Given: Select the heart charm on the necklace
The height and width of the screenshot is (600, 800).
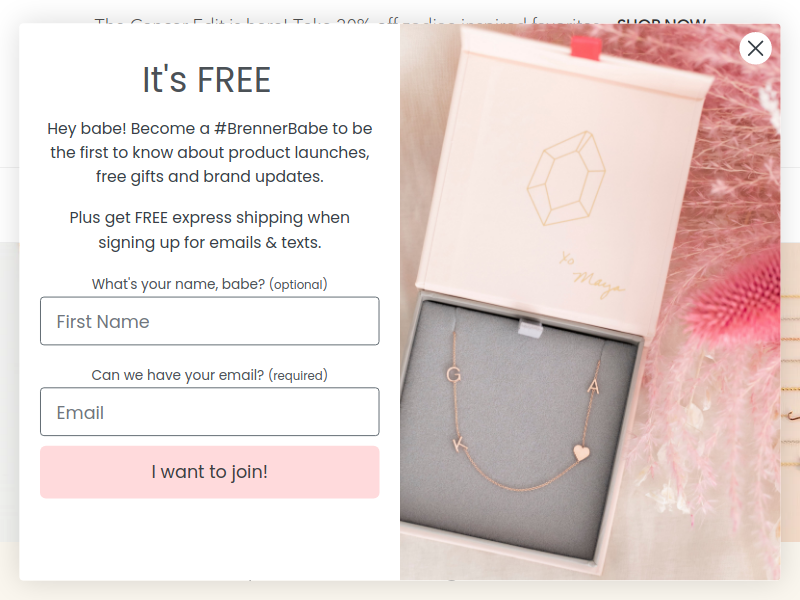Looking at the screenshot, I should tap(581, 452).
